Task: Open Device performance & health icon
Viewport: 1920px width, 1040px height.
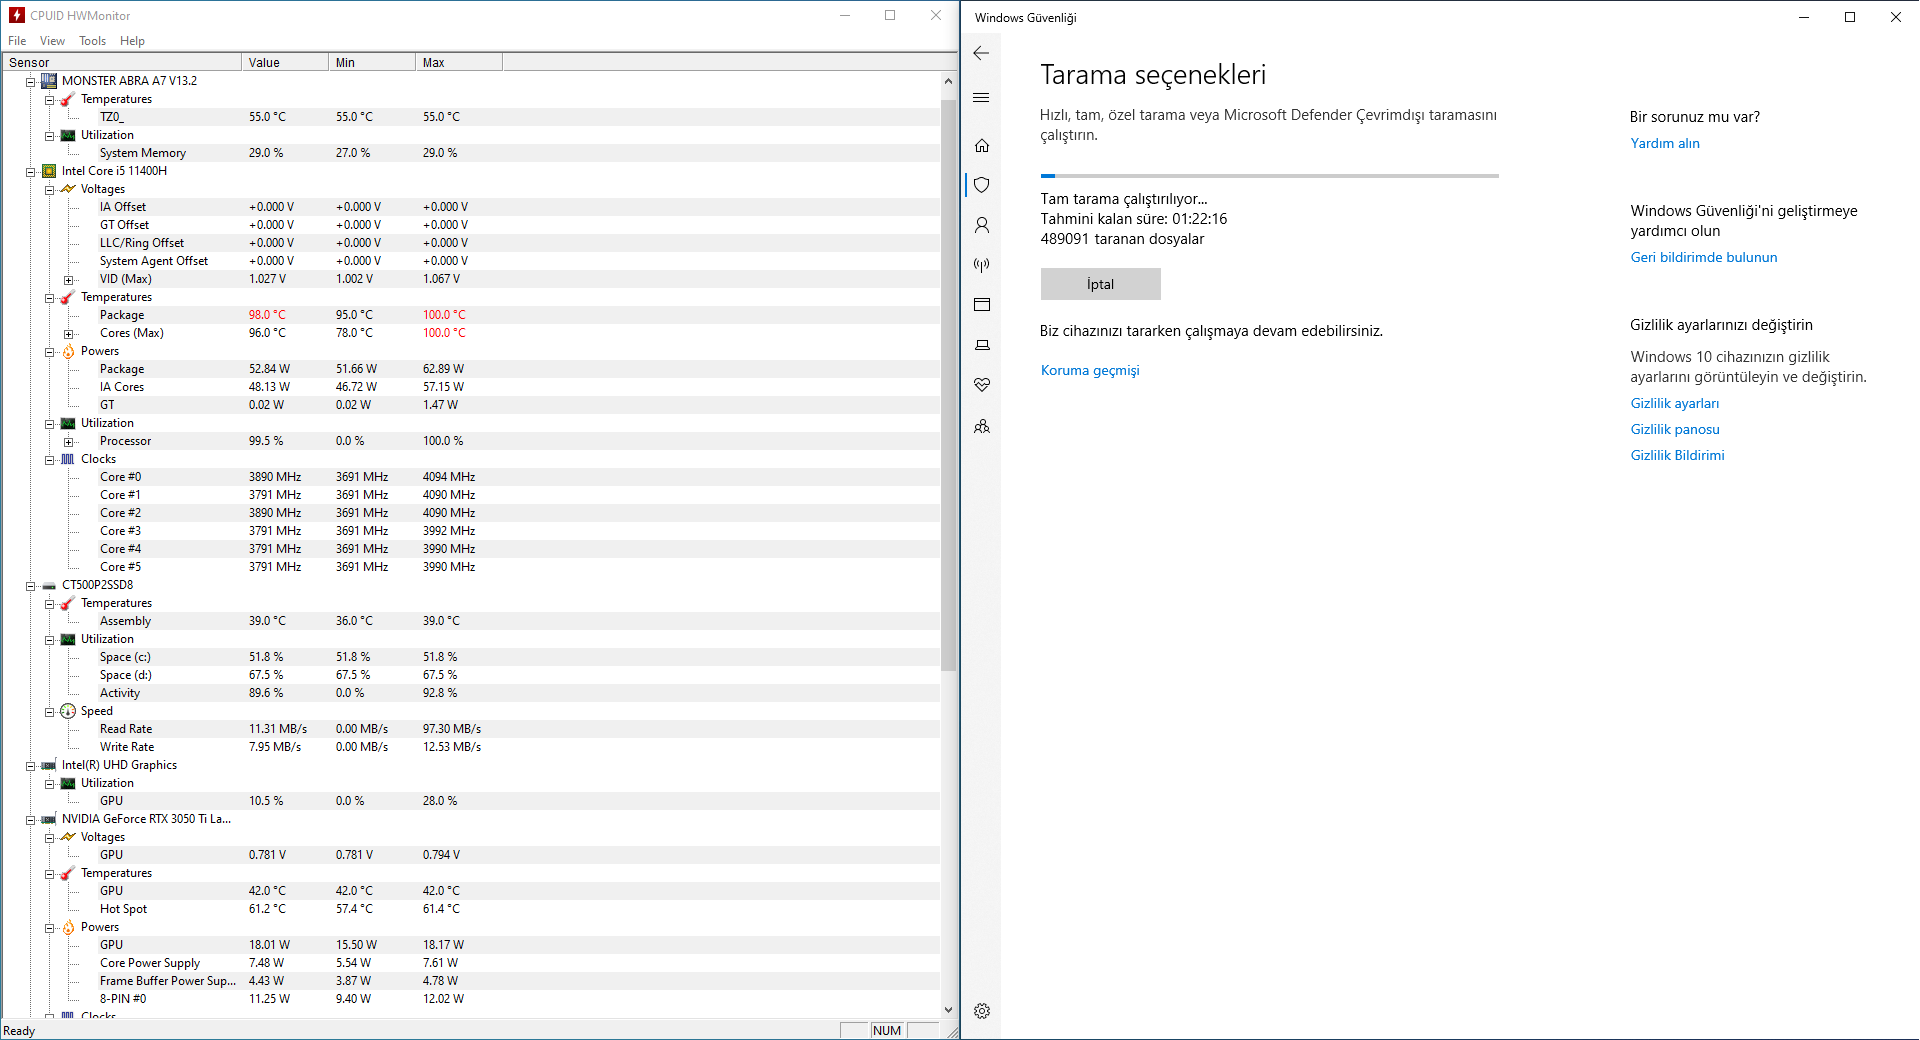Action: [x=981, y=384]
